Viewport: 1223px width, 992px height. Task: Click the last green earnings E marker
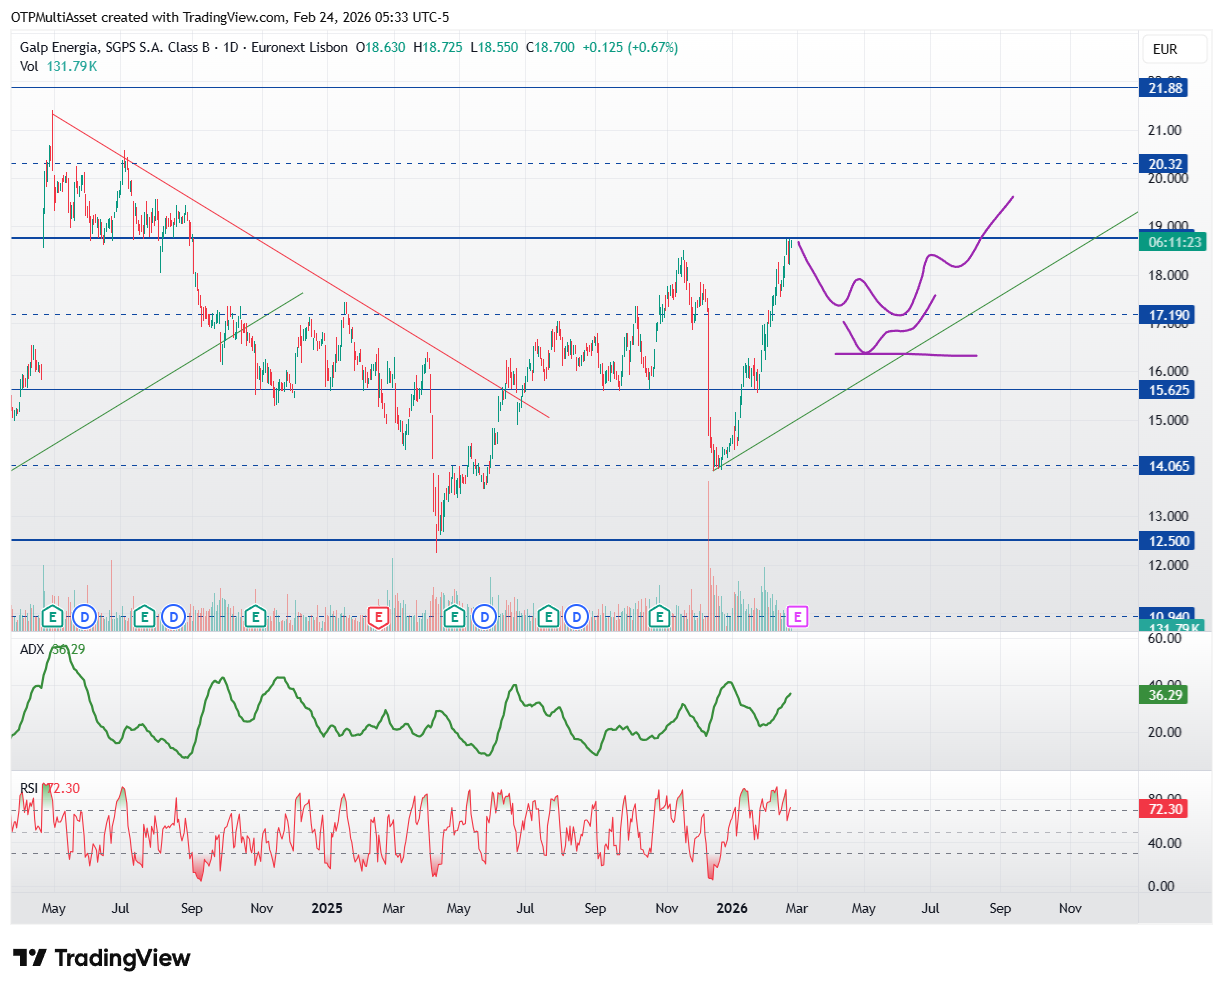(659, 617)
